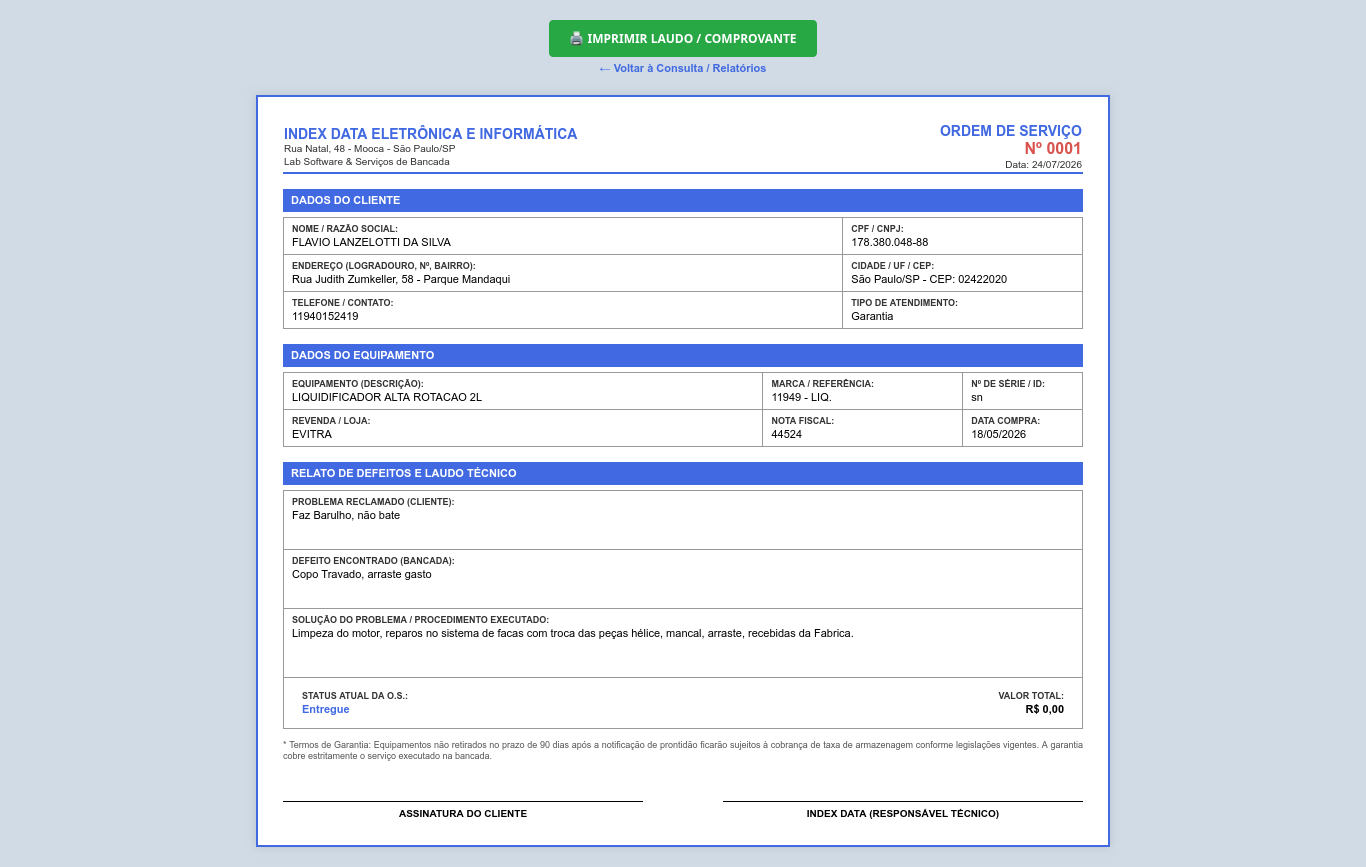This screenshot has width=1366, height=867.
Task: Click the Dados do Equipamento section header
Action: click(x=683, y=355)
